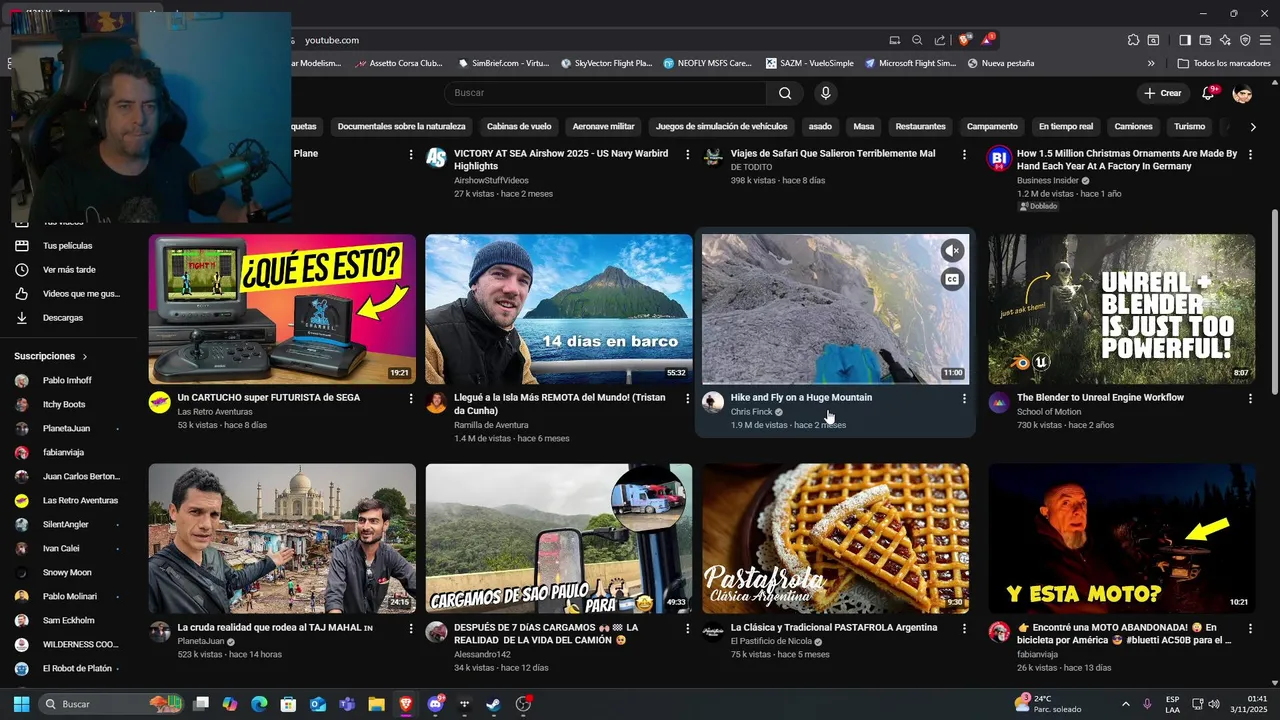The height and width of the screenshot is (720, 1280).
Task: Open Leo AI sparkle icon
Action: [x=1225, y=40]
